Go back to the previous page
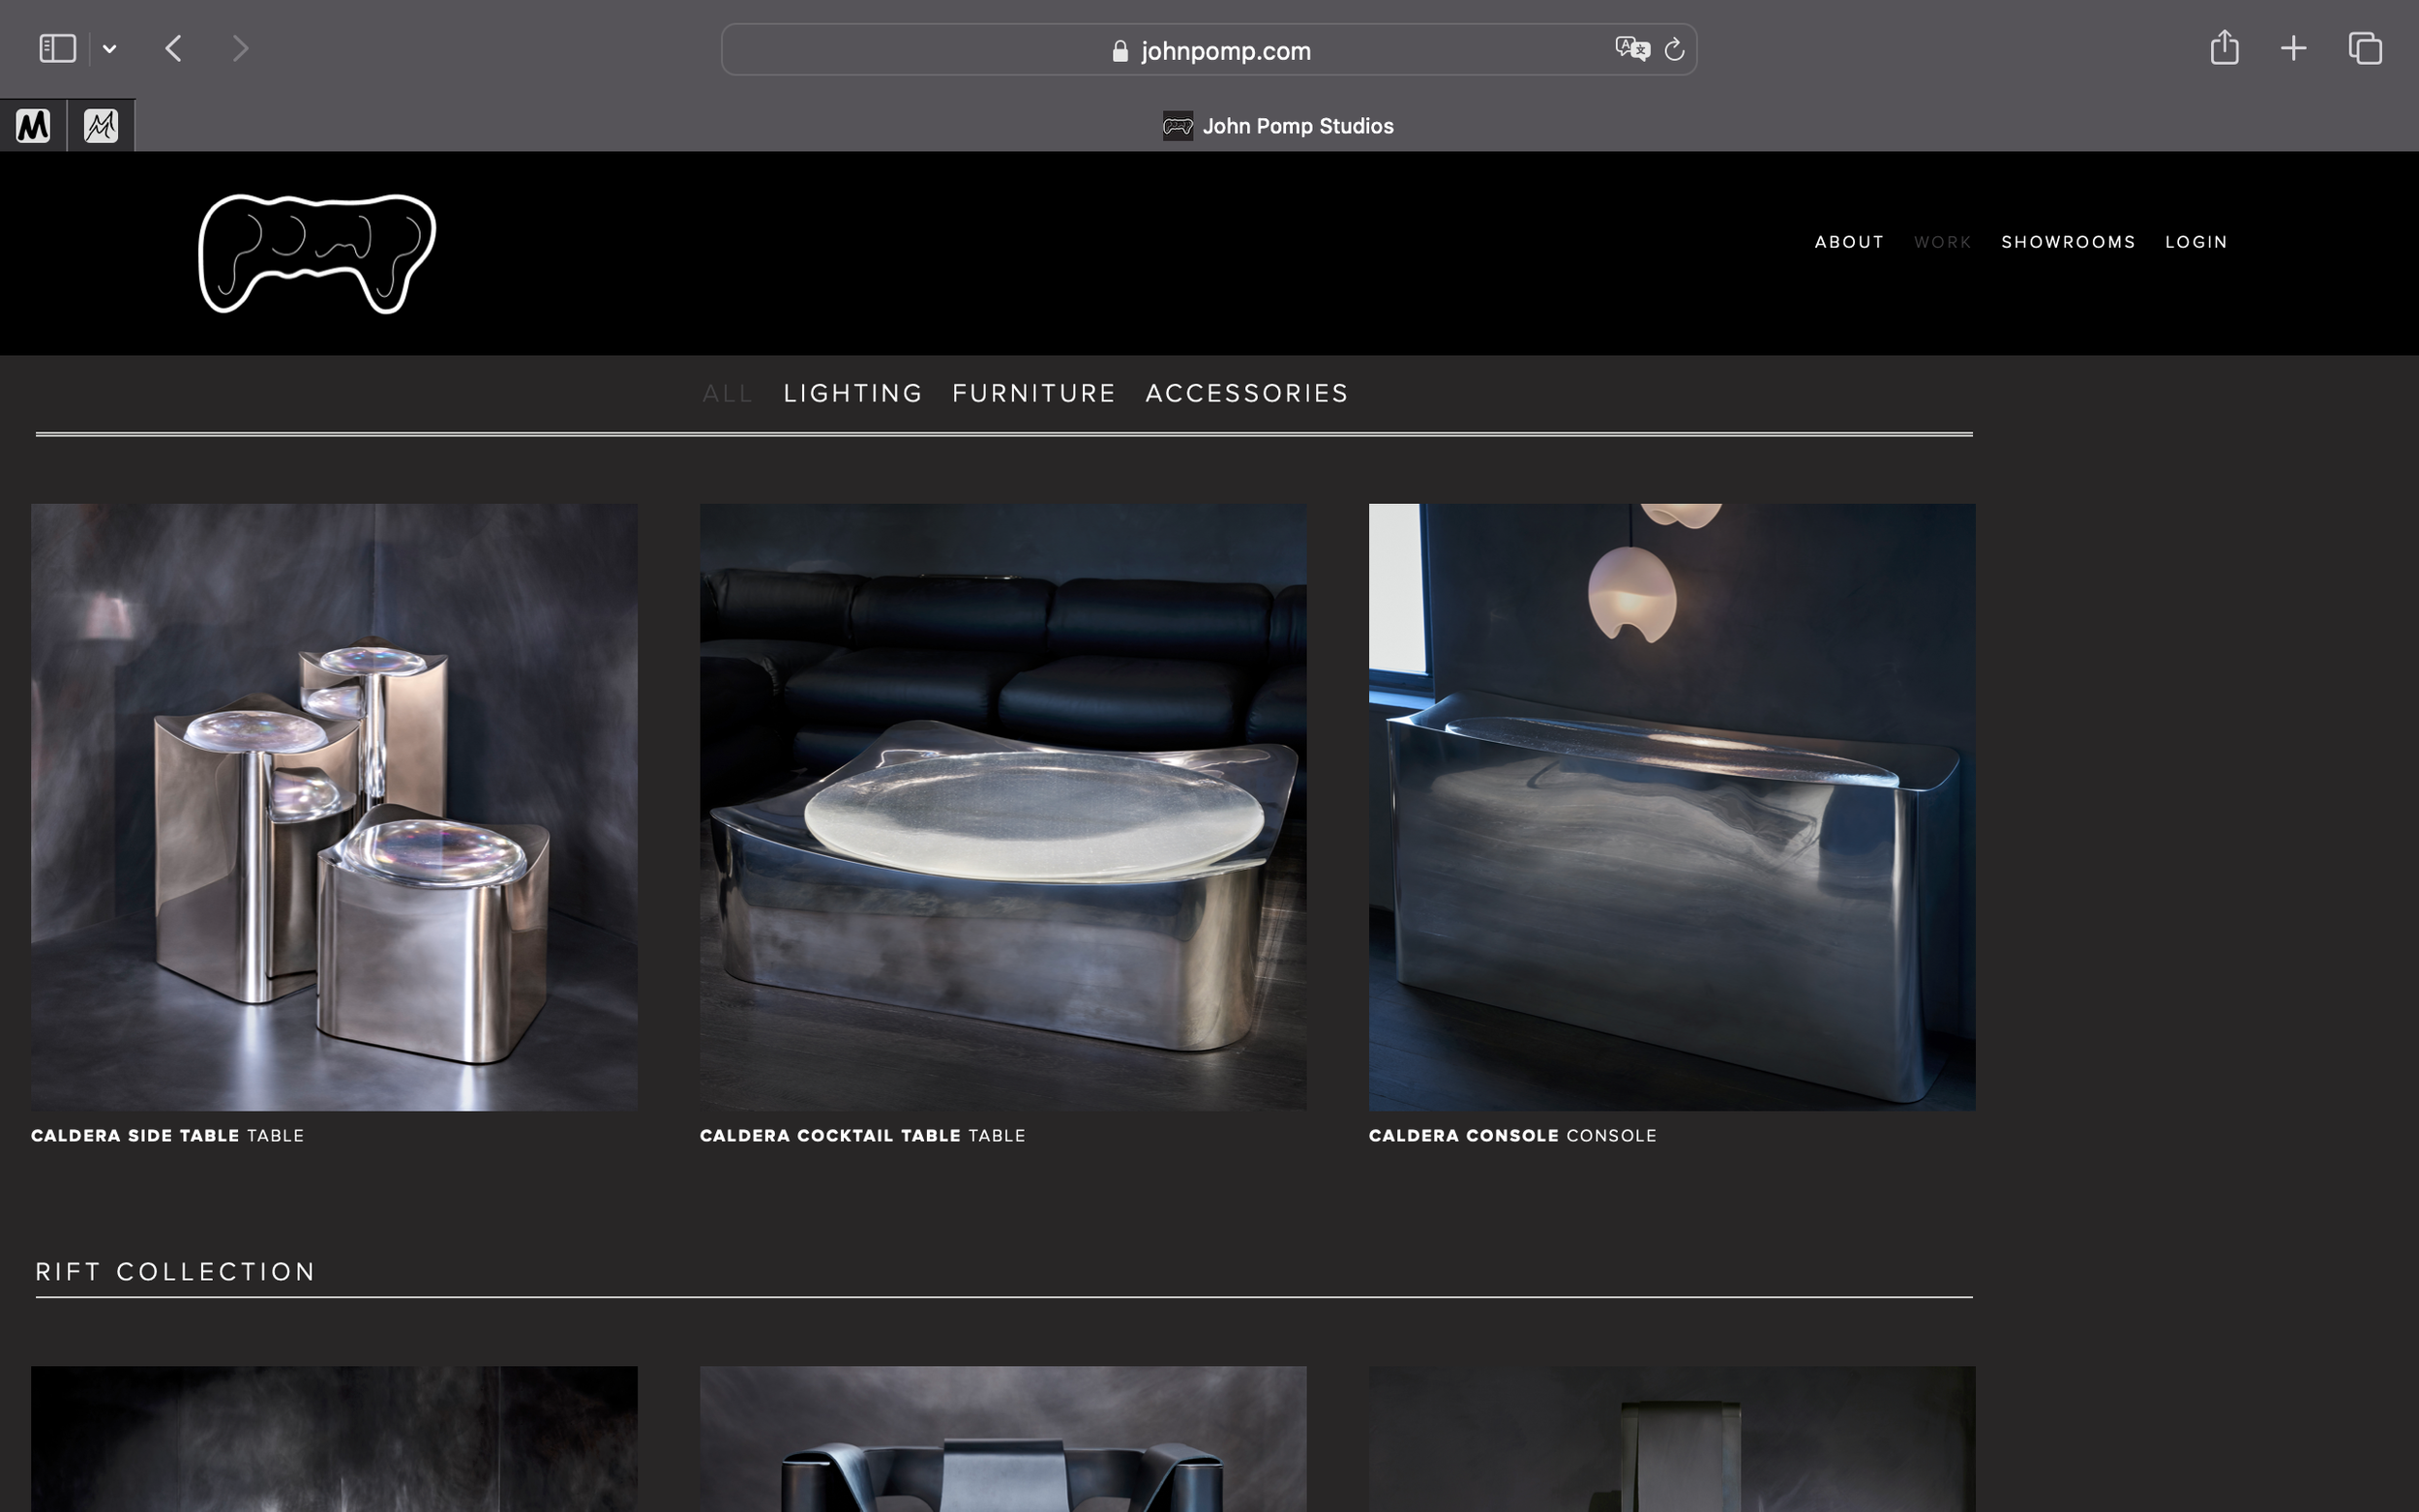Viewport: 2419px width, 1512px height. [x=174, y=48]
